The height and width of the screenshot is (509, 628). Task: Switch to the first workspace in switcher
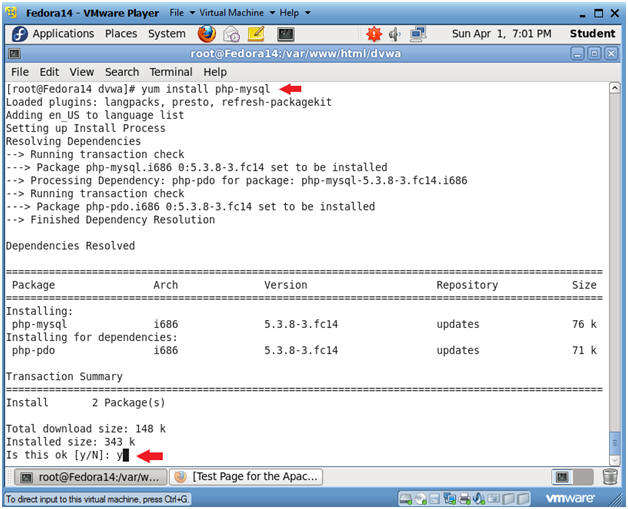(x=562, y=477)
